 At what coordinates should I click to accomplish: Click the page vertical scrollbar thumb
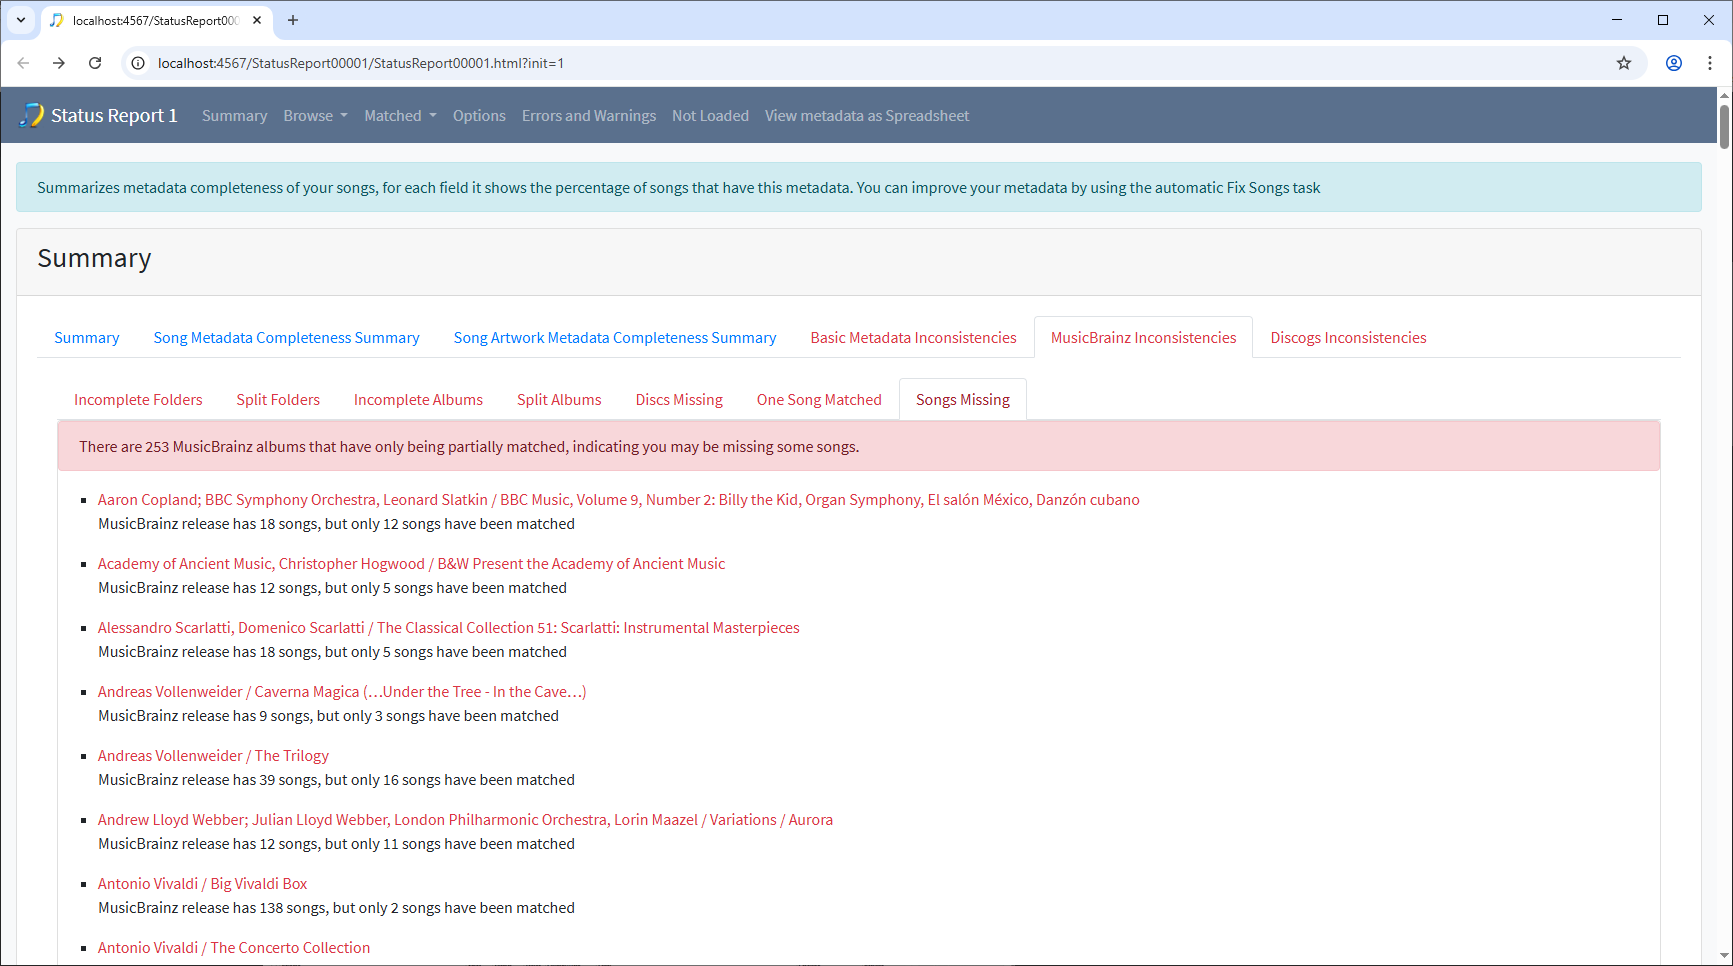(1724, 125)
